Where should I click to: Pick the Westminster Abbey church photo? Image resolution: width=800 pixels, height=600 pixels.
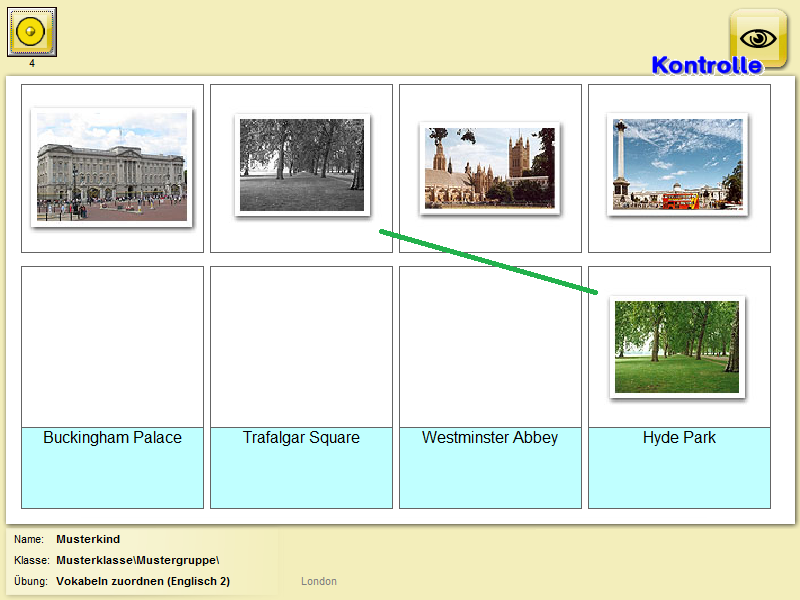490,167
